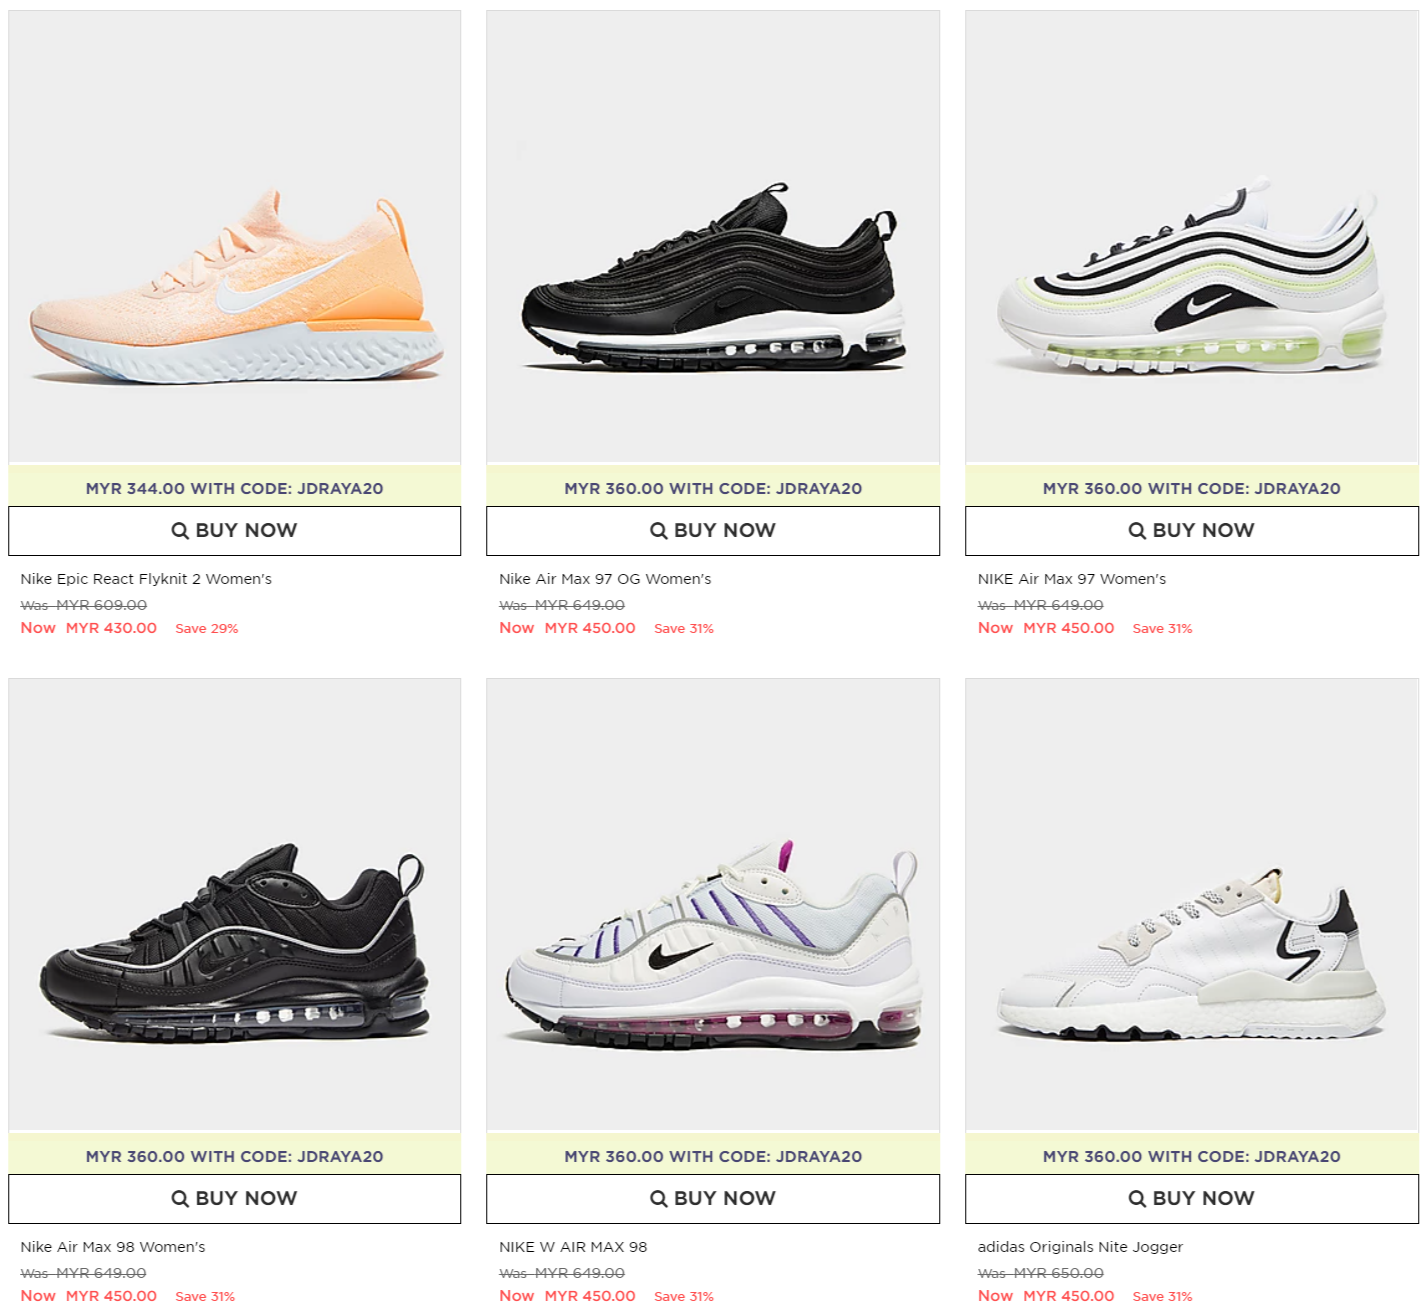This screenshot has width=1427, height=1313.
Task: Open the black Air Max 98 shoe image
Action: click(235, 905)
